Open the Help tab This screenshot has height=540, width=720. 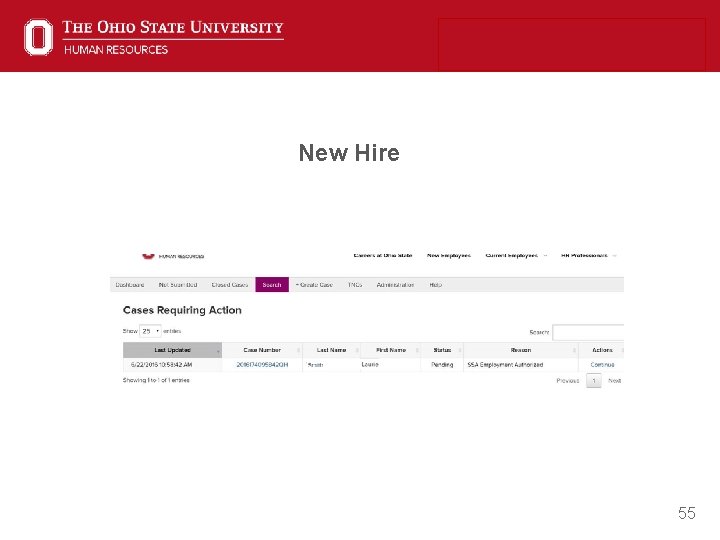[x=436, y=285]
